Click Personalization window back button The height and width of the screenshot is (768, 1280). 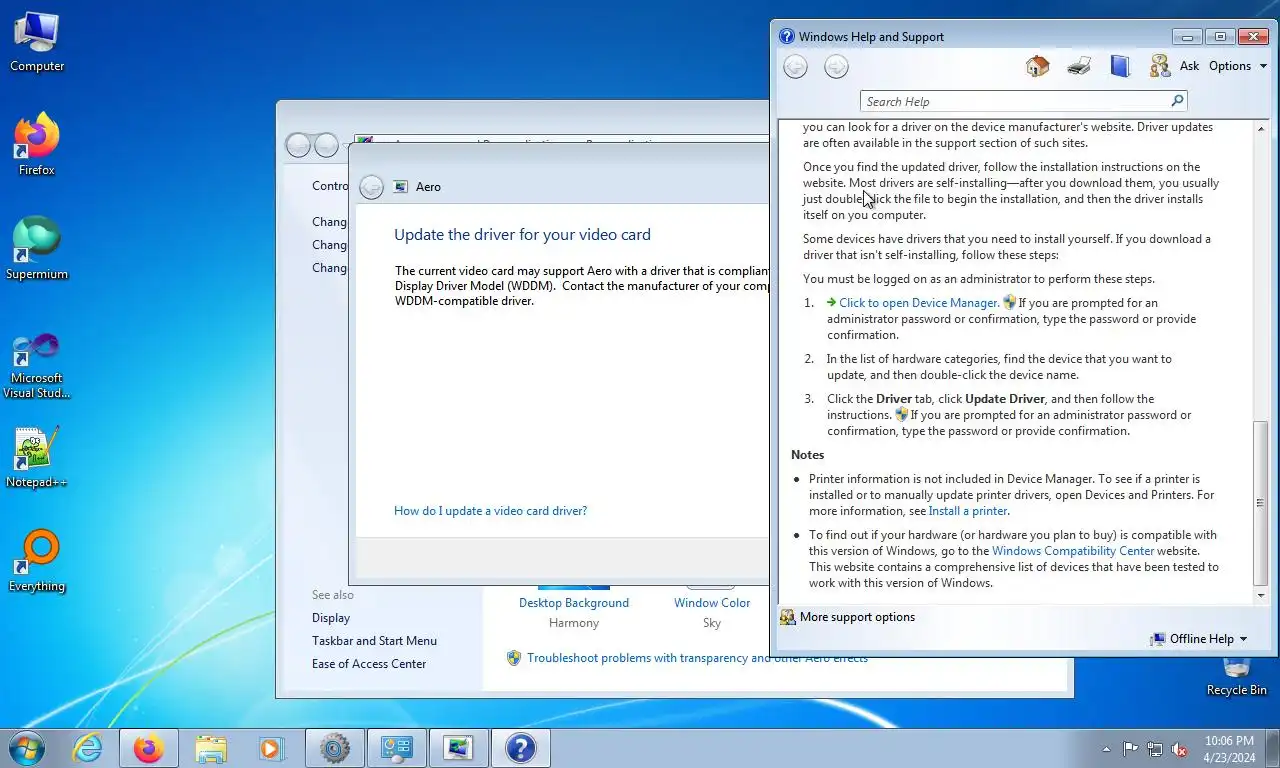click(298, 145)
